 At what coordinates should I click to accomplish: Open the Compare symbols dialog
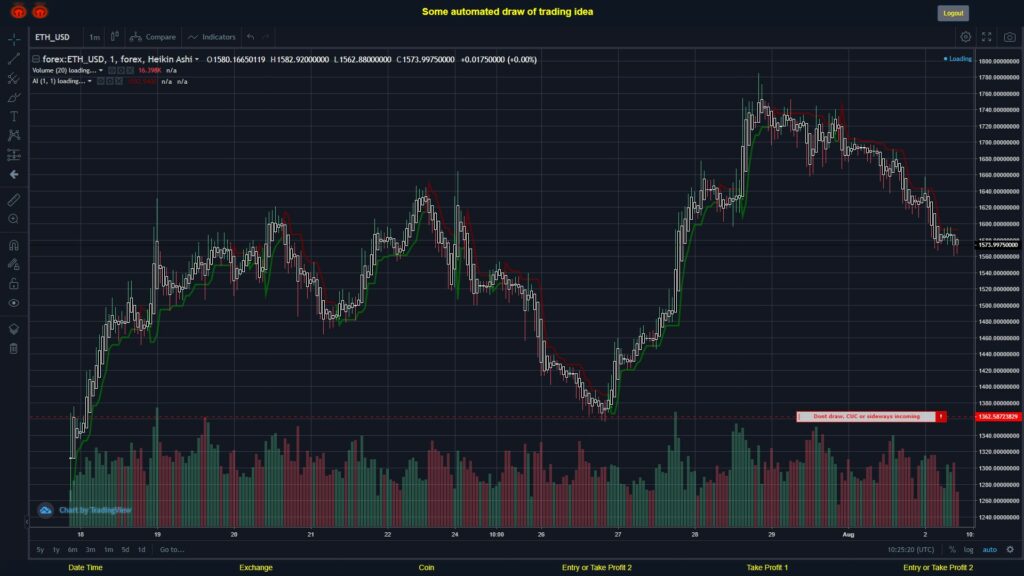click(153, 37)
